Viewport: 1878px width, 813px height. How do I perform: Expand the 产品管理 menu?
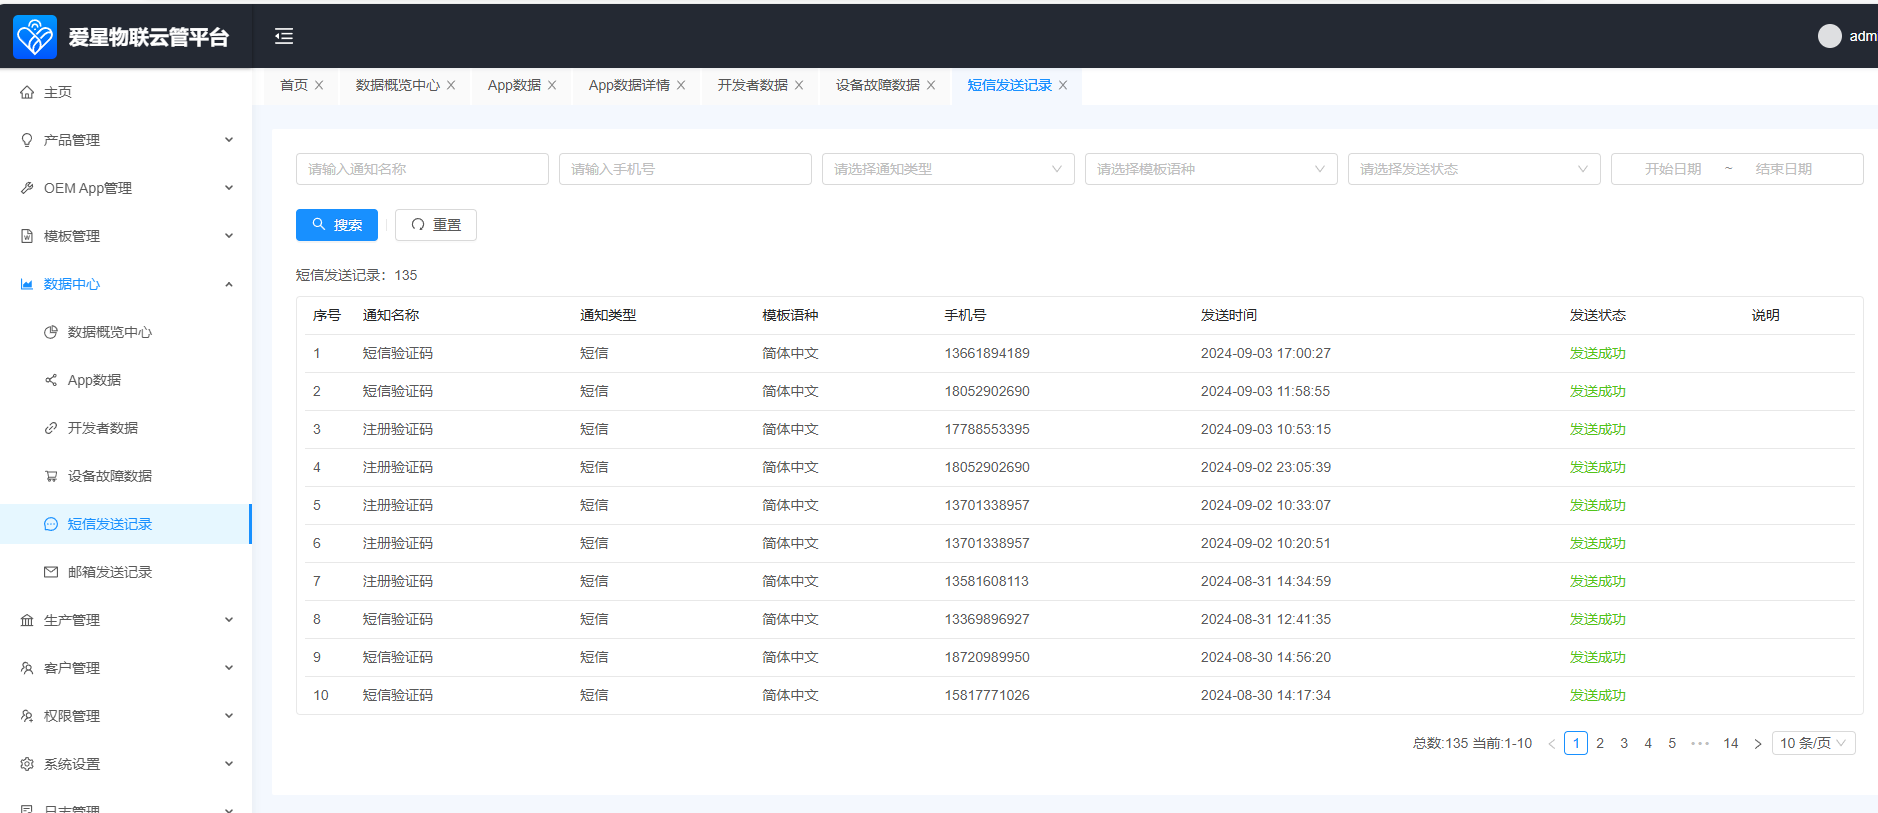click(229, 140)
